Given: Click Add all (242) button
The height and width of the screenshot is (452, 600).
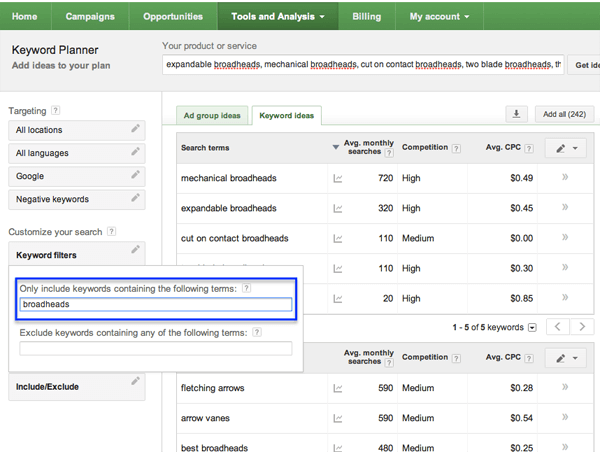Looking at the screenshot, I should point(564,114).
